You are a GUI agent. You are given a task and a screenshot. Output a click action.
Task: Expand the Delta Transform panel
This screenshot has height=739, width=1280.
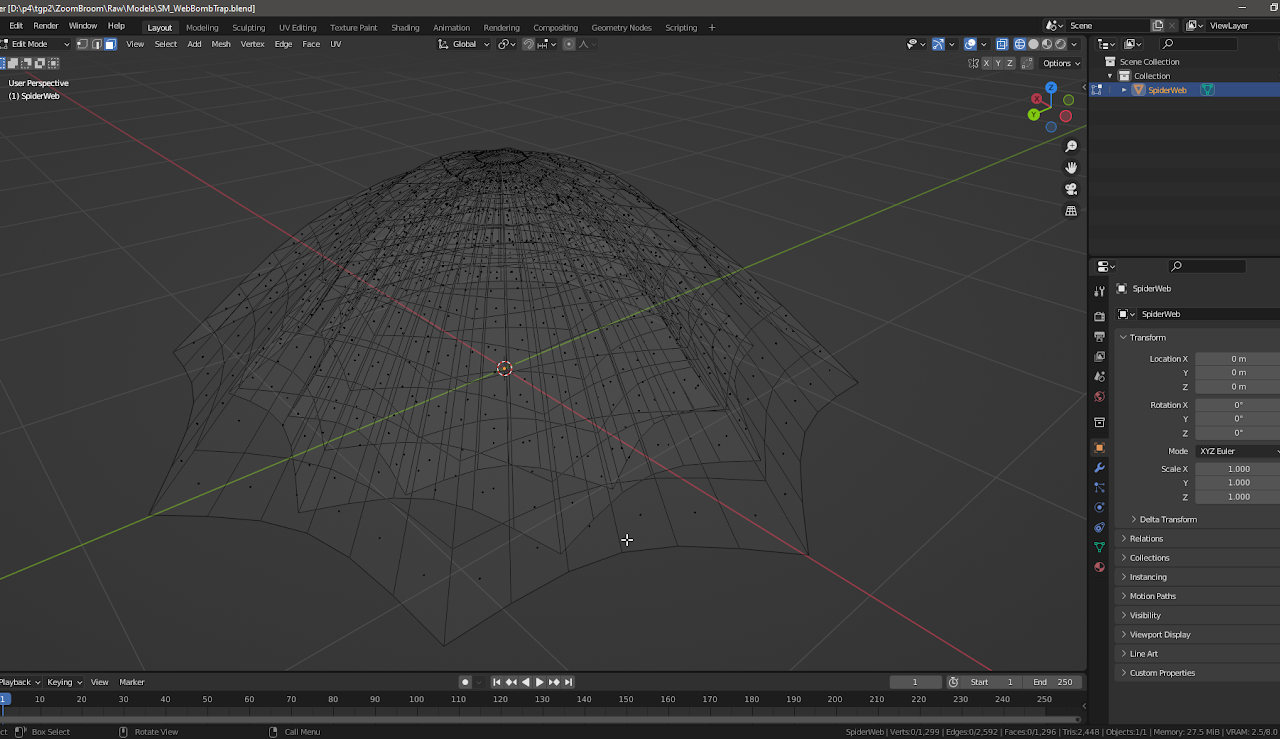coord(1167,520)
